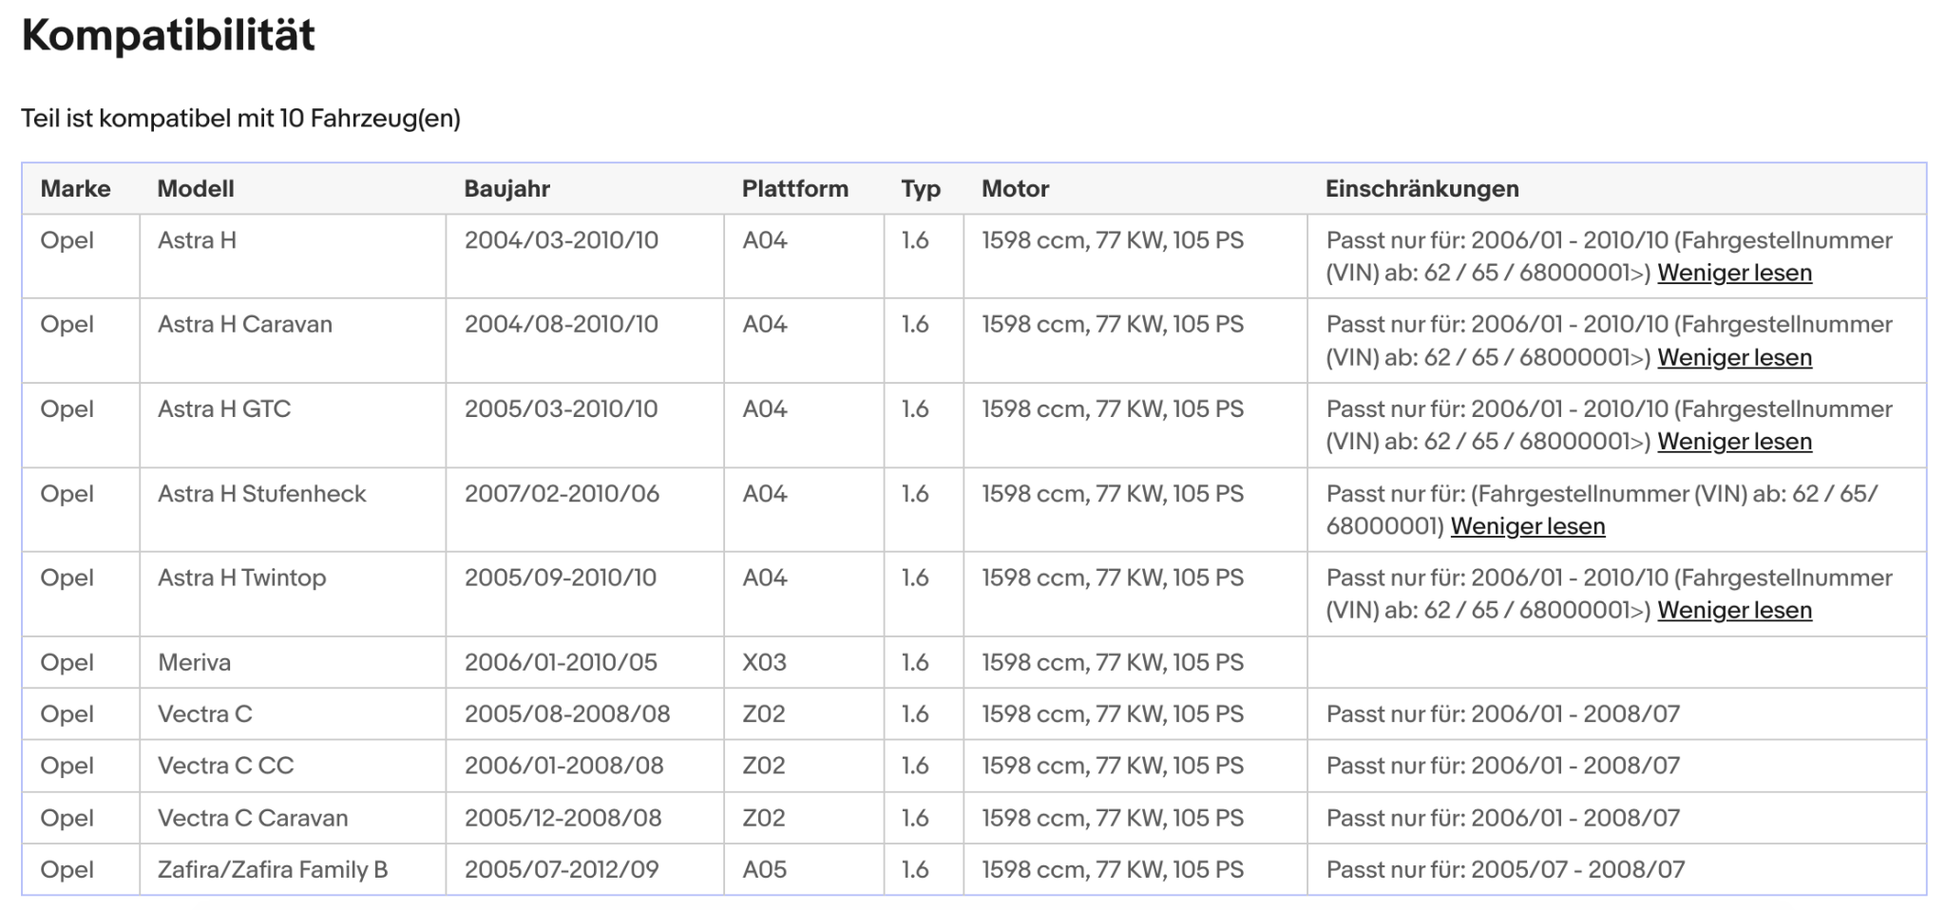Image resolution: width=1946 pixels, height=910 pixels.
Task: Click the Zafira/Zafira Family B cell
Action: [x=272, y=870]
